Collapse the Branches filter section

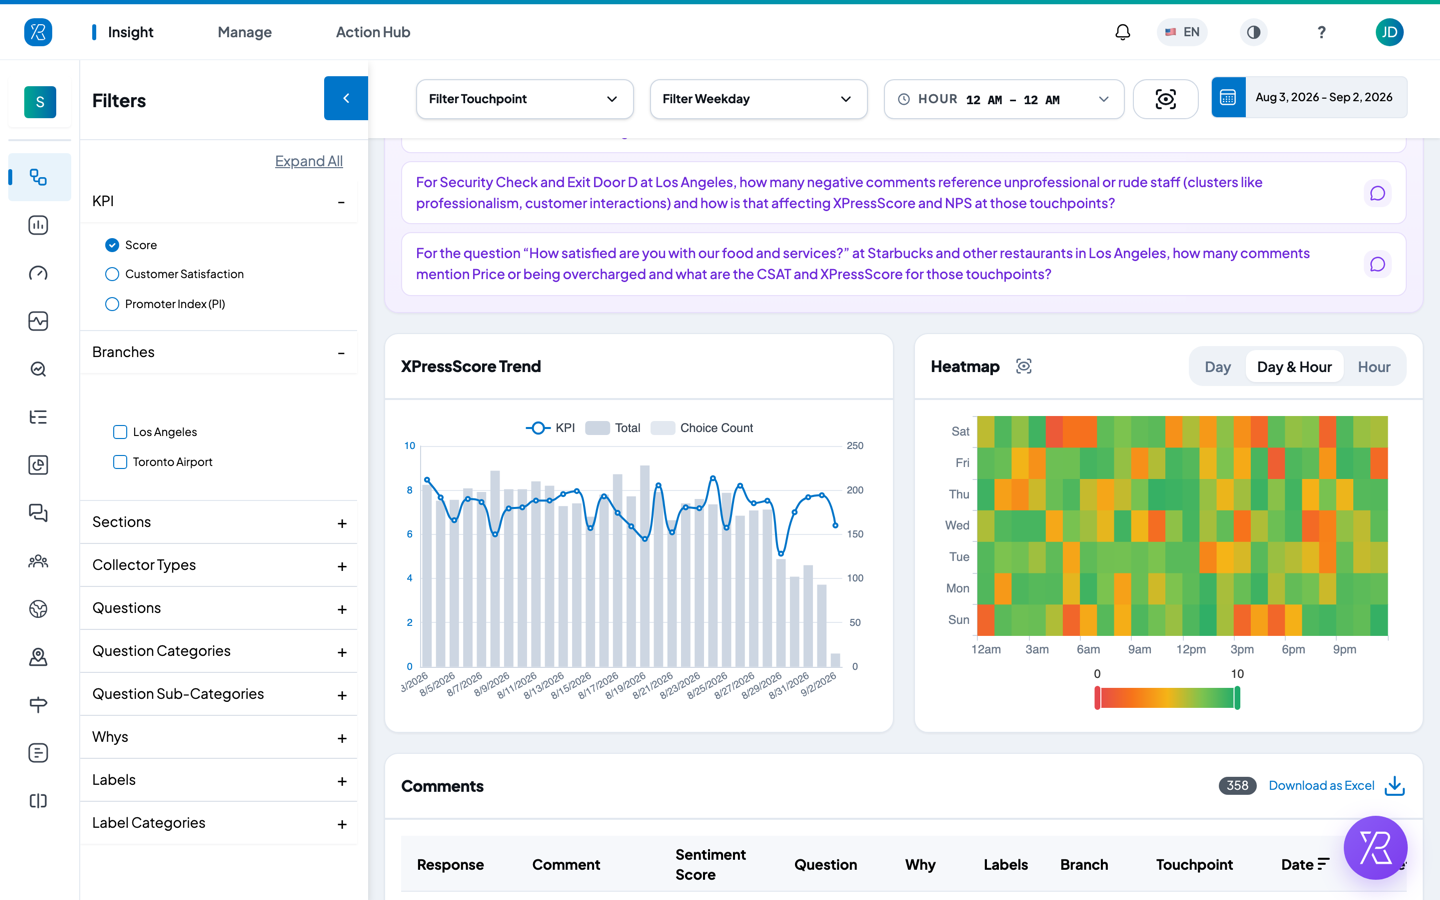(x=341, y=353)
